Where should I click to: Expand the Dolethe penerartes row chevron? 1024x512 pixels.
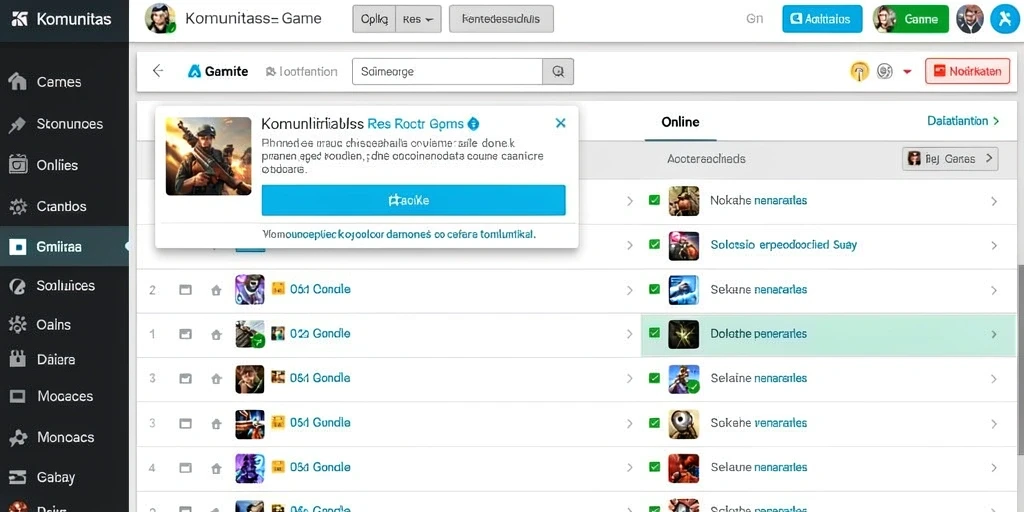pyautogui.click(x=994, y=334)
